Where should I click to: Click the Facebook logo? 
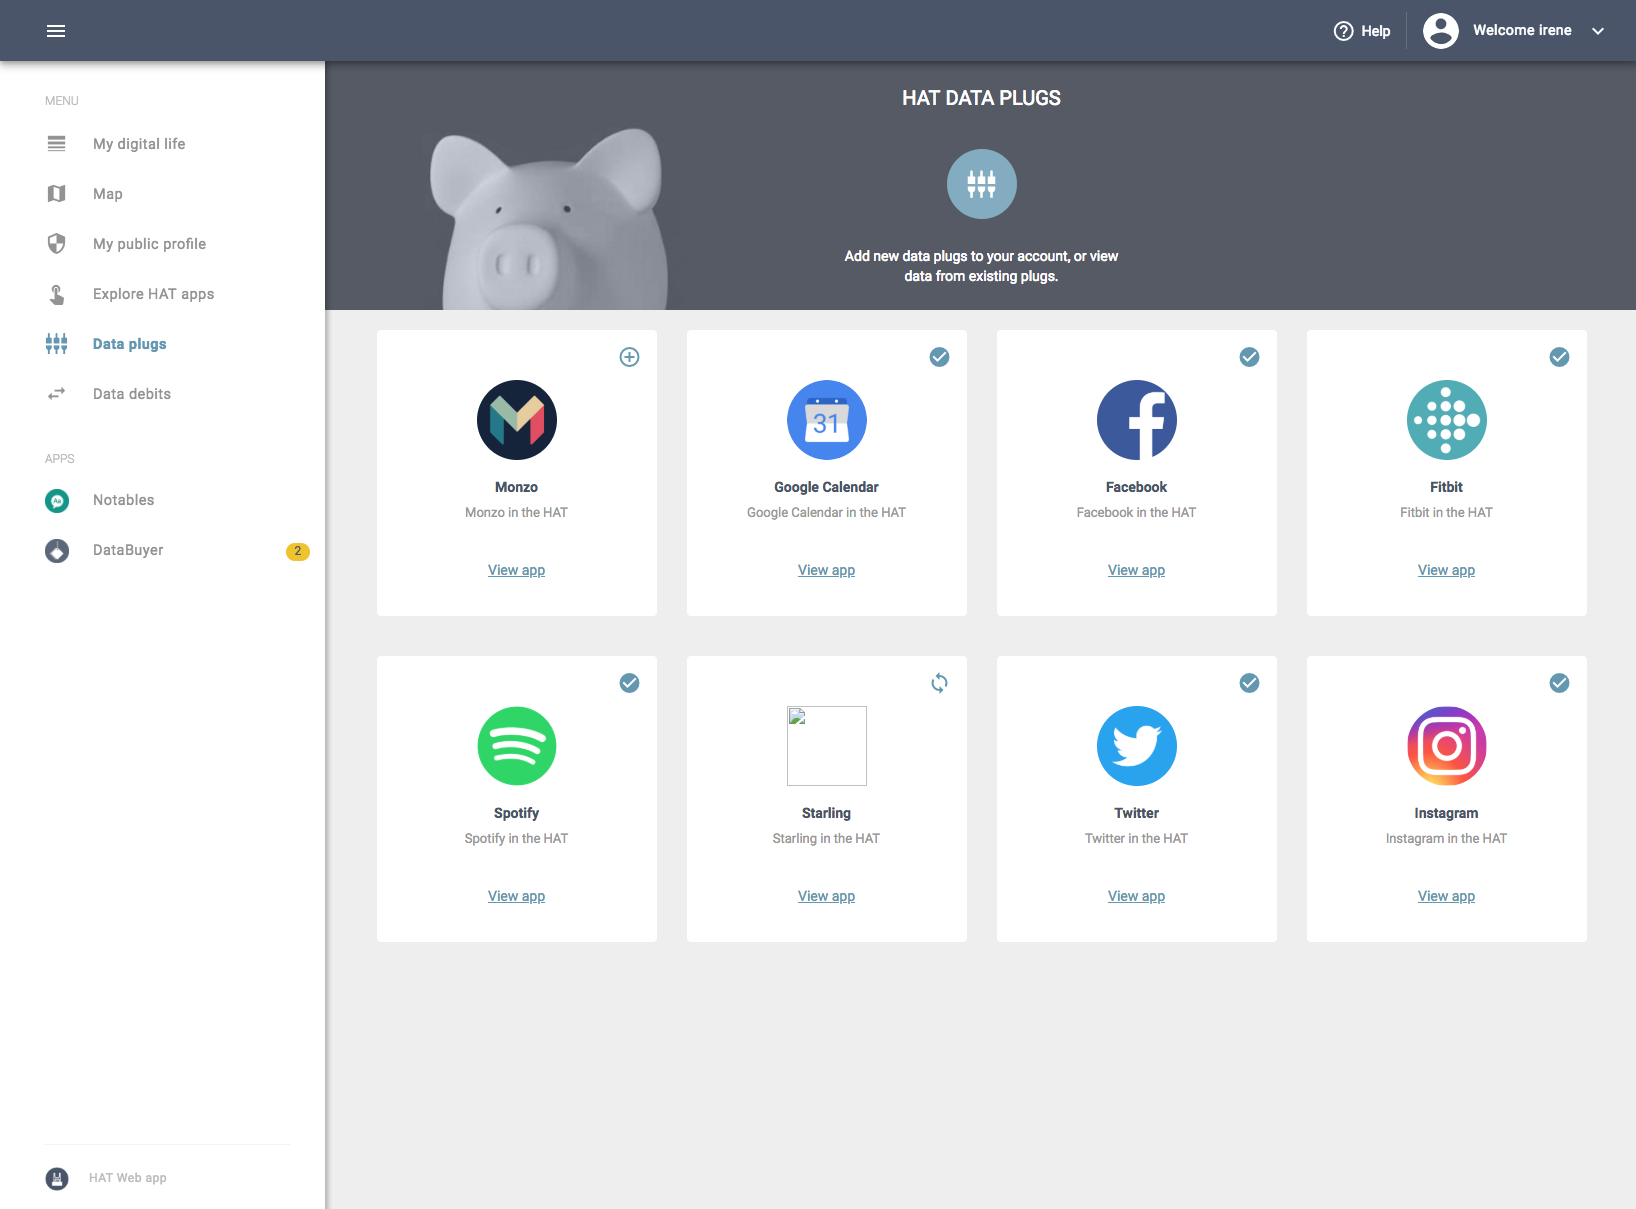1137,420
